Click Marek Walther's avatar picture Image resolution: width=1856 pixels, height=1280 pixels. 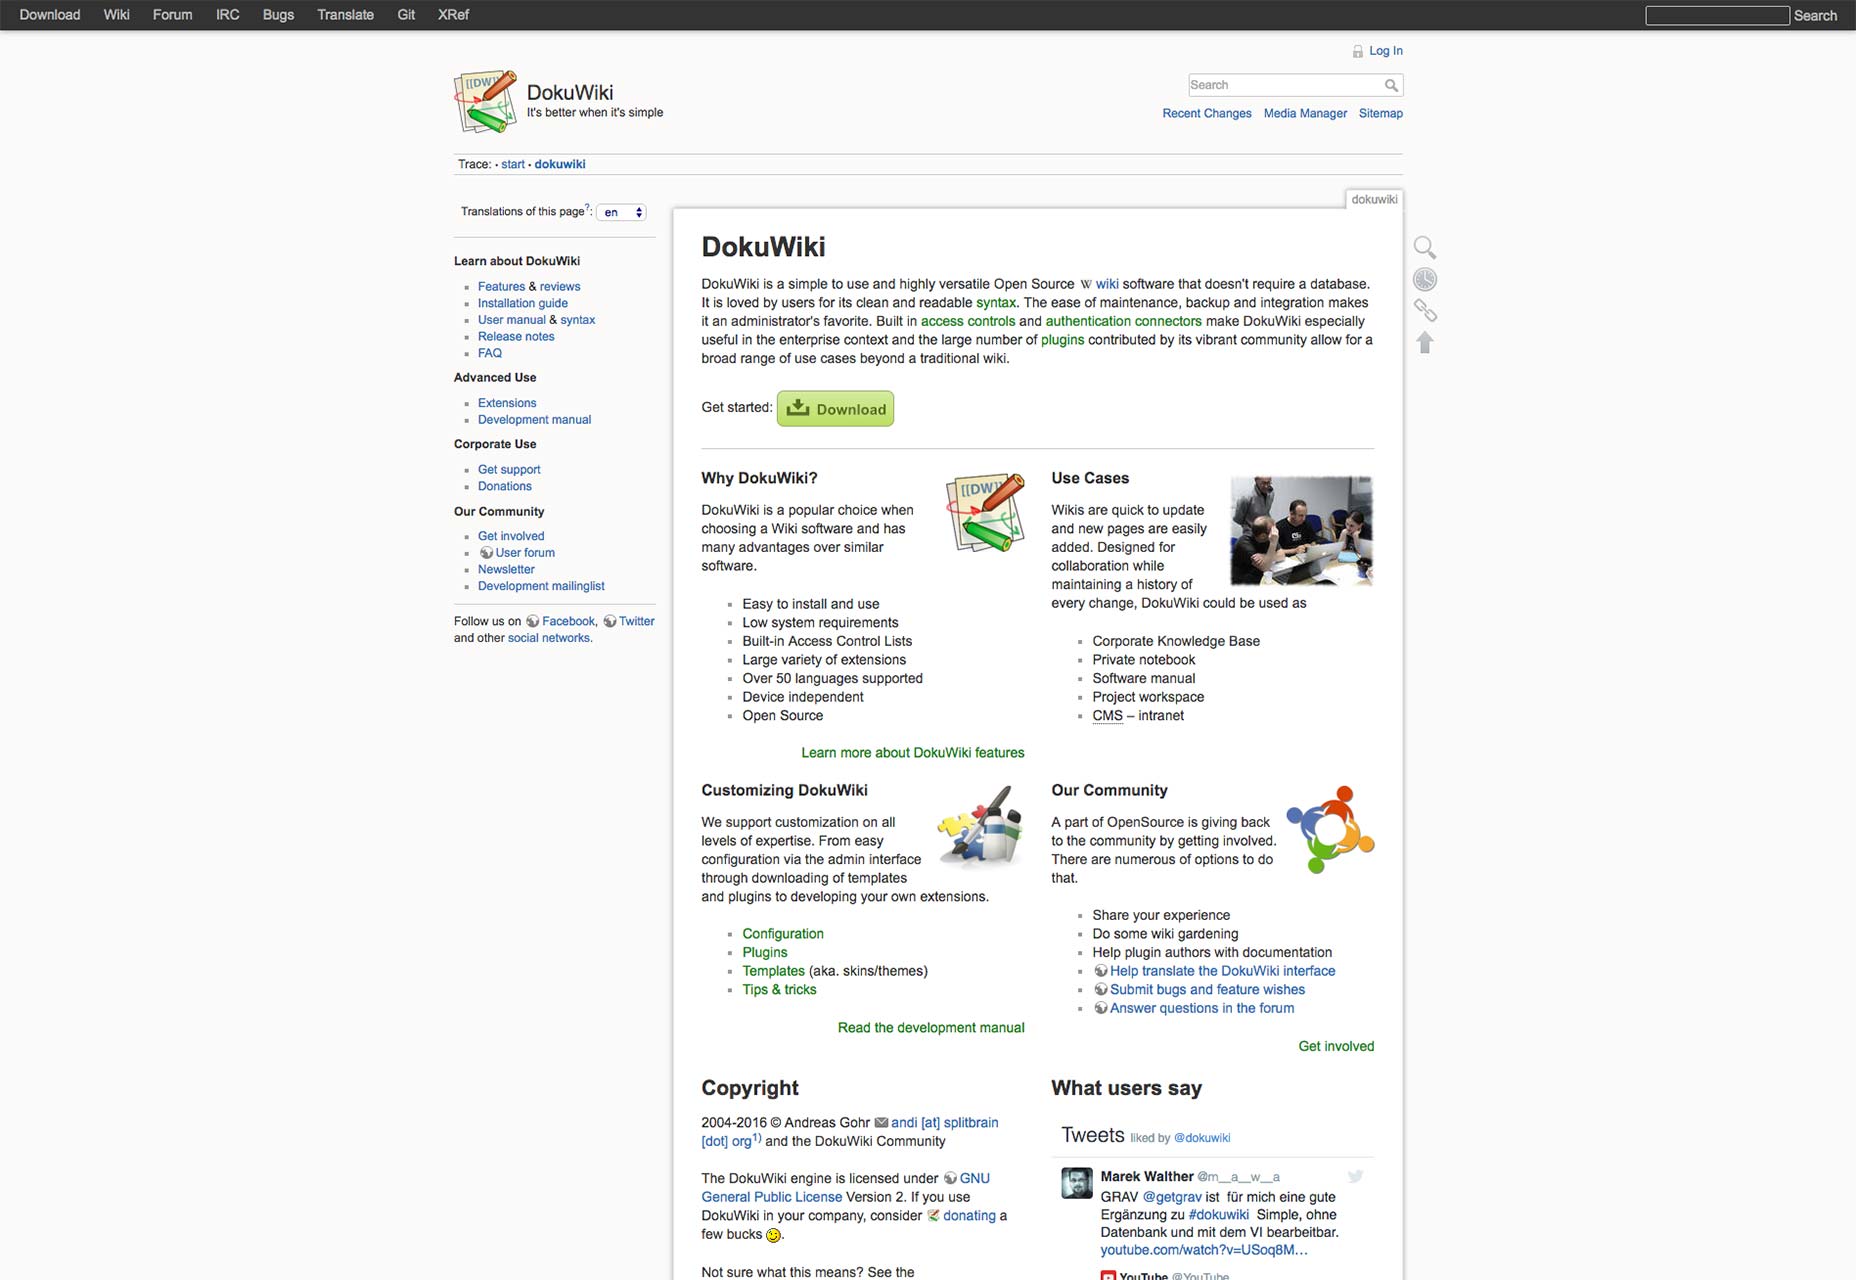(x=1076, y=1183)
